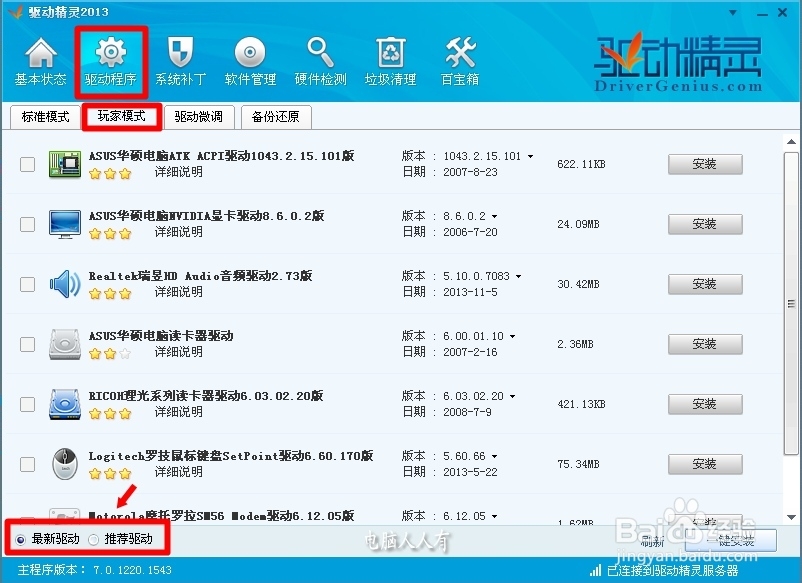The image size is (802, 583).
Task: Click the DriverGenius.com brand logo
Action: point(678,62)
